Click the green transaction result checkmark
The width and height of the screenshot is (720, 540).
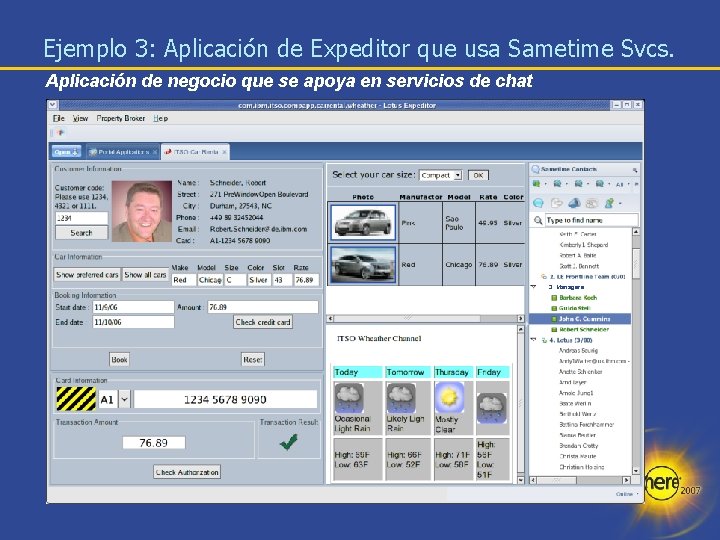coord(289,442)
